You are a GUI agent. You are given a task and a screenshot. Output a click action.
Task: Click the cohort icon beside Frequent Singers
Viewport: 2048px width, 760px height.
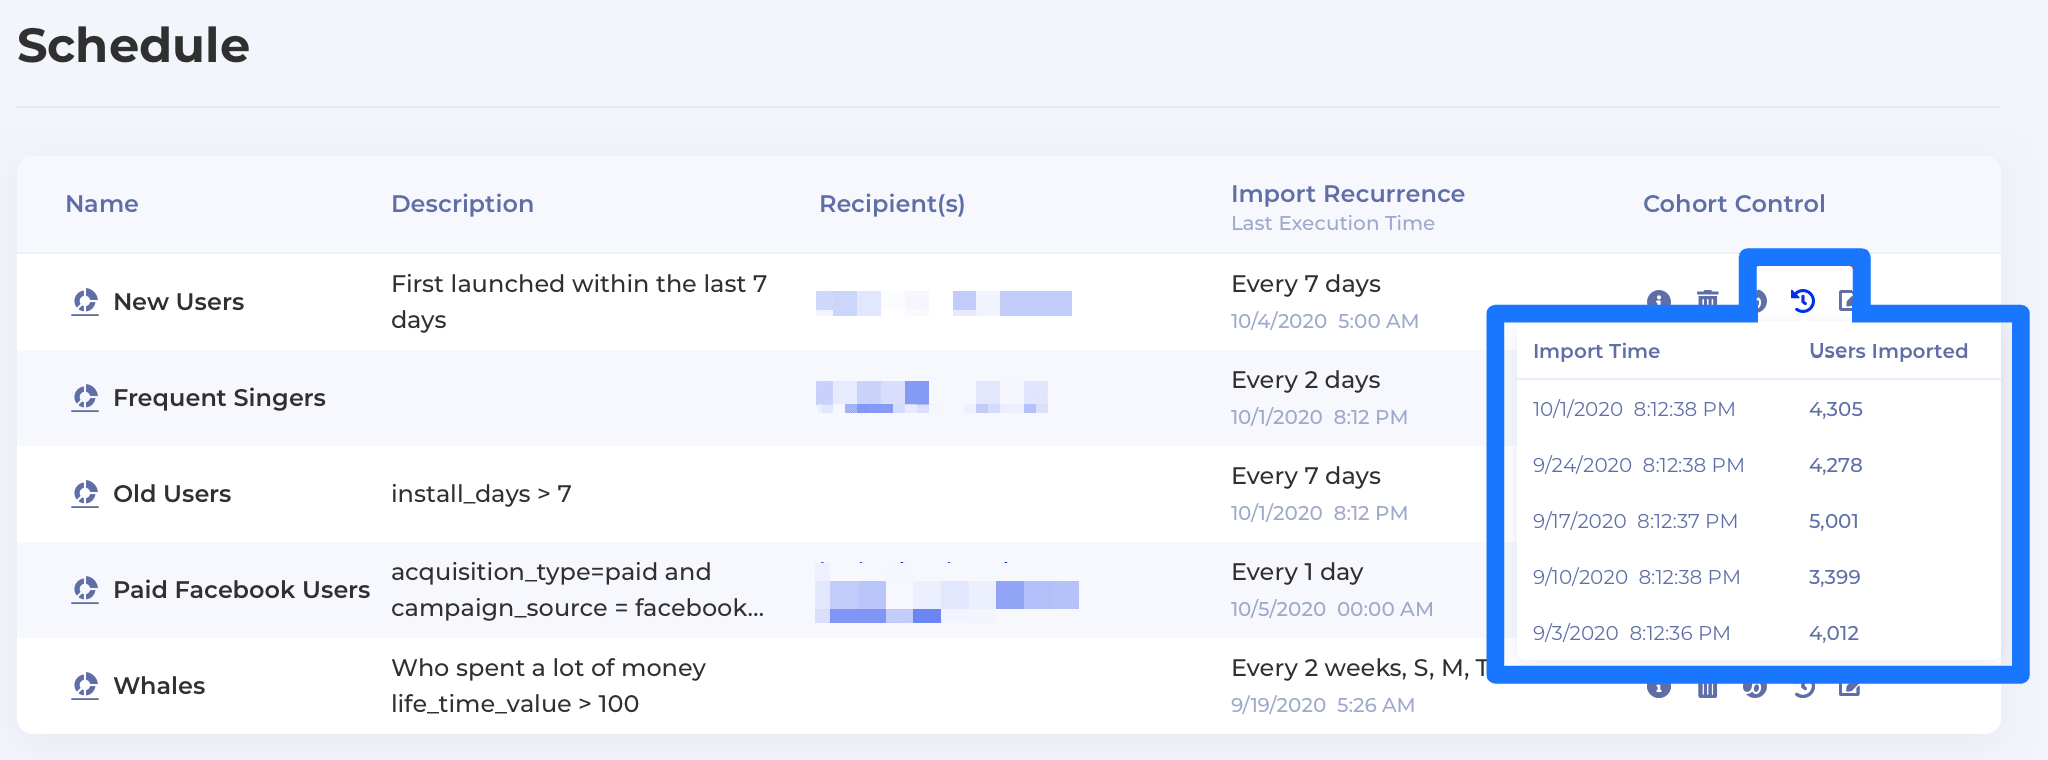coord(85,398)
